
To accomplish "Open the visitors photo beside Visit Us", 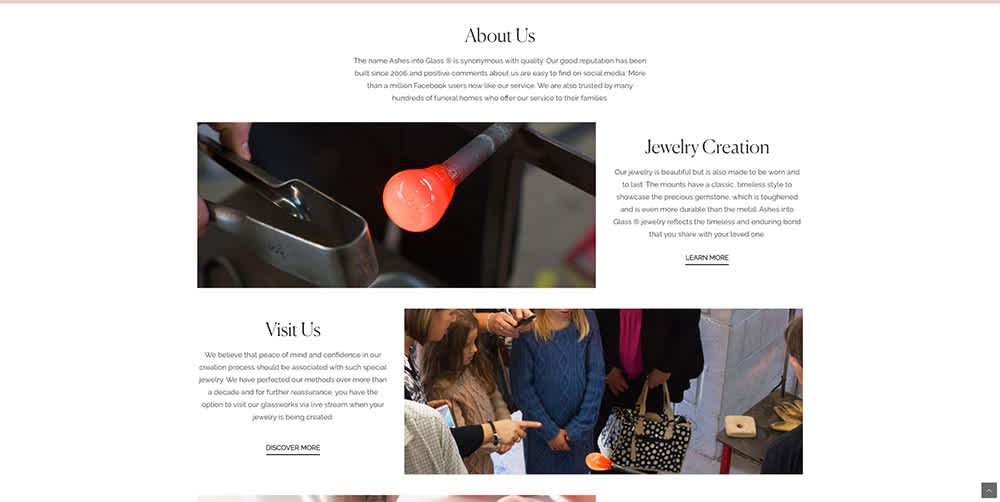I will [603, 392].
